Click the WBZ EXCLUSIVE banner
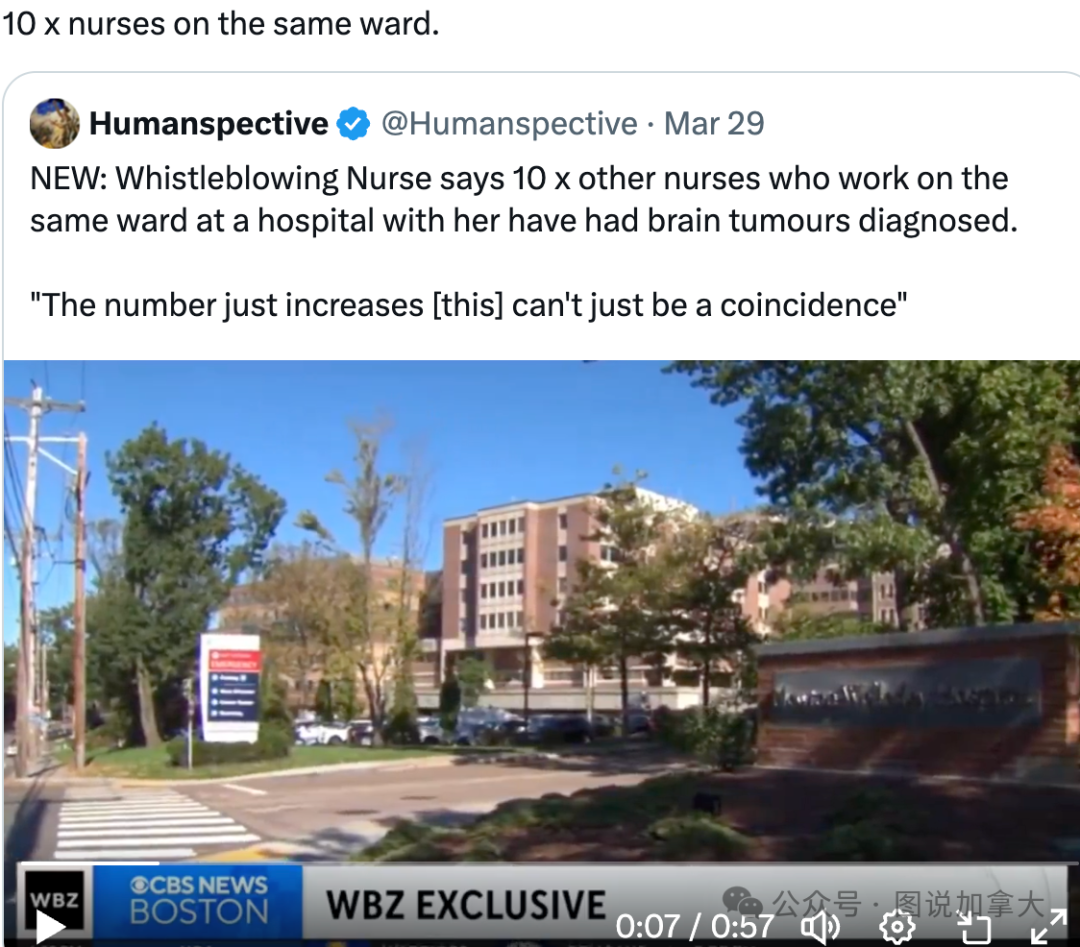 (466, 904)
